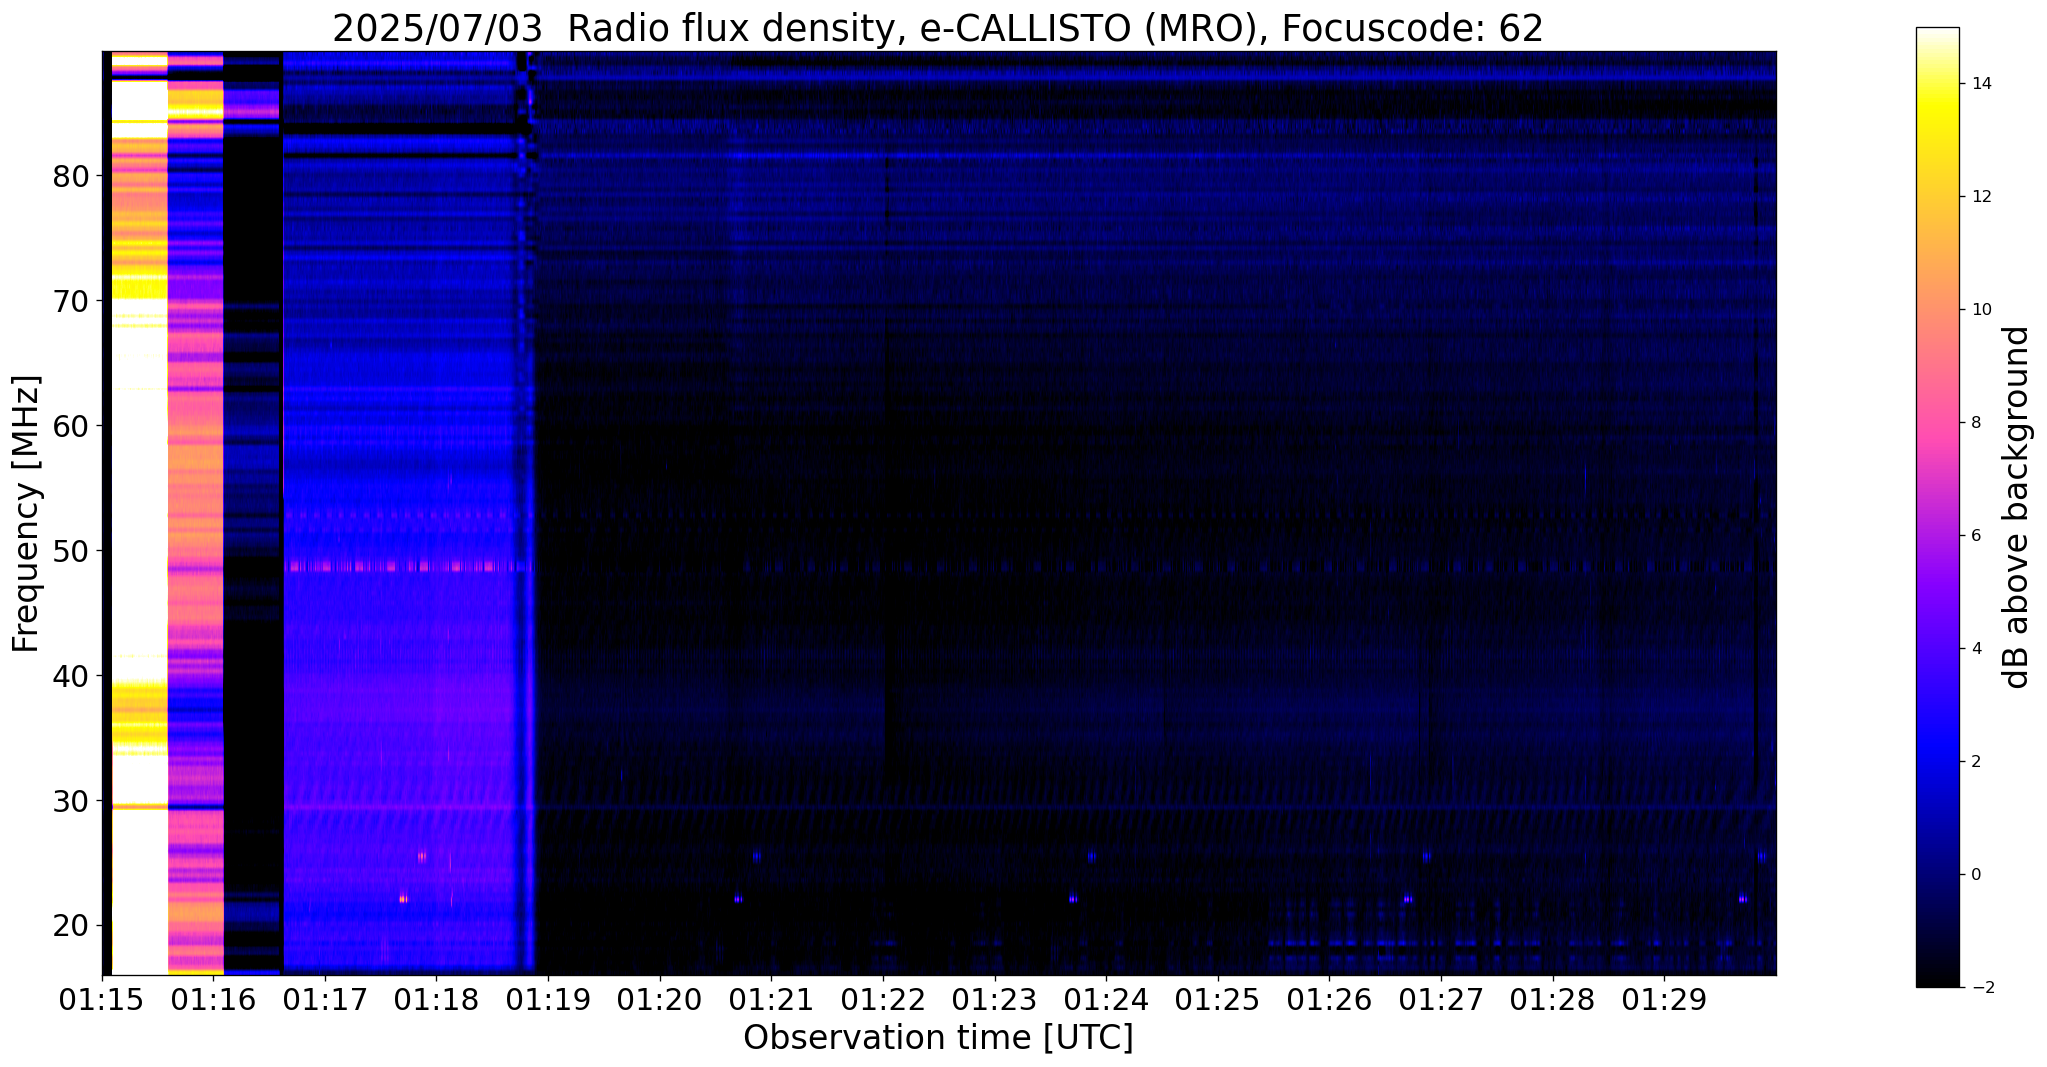The height and width of the screenshot is (1067, 2047).
Task: Click the bright saturated band at 01:15
Action: coord(139,513)
